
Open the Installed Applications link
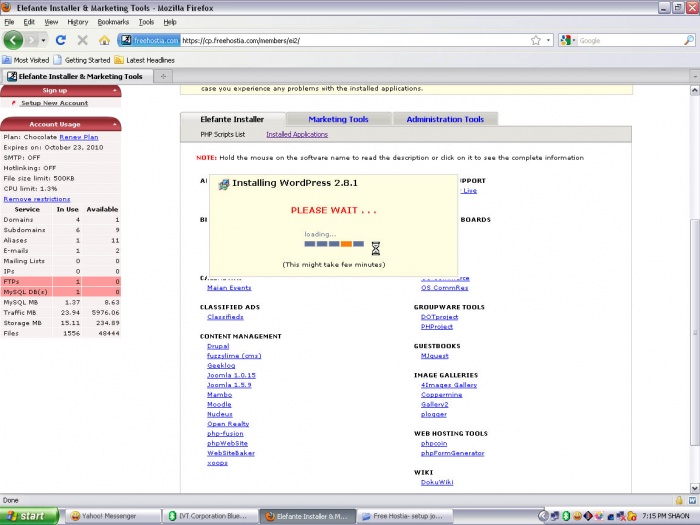[x=296, y=134]
